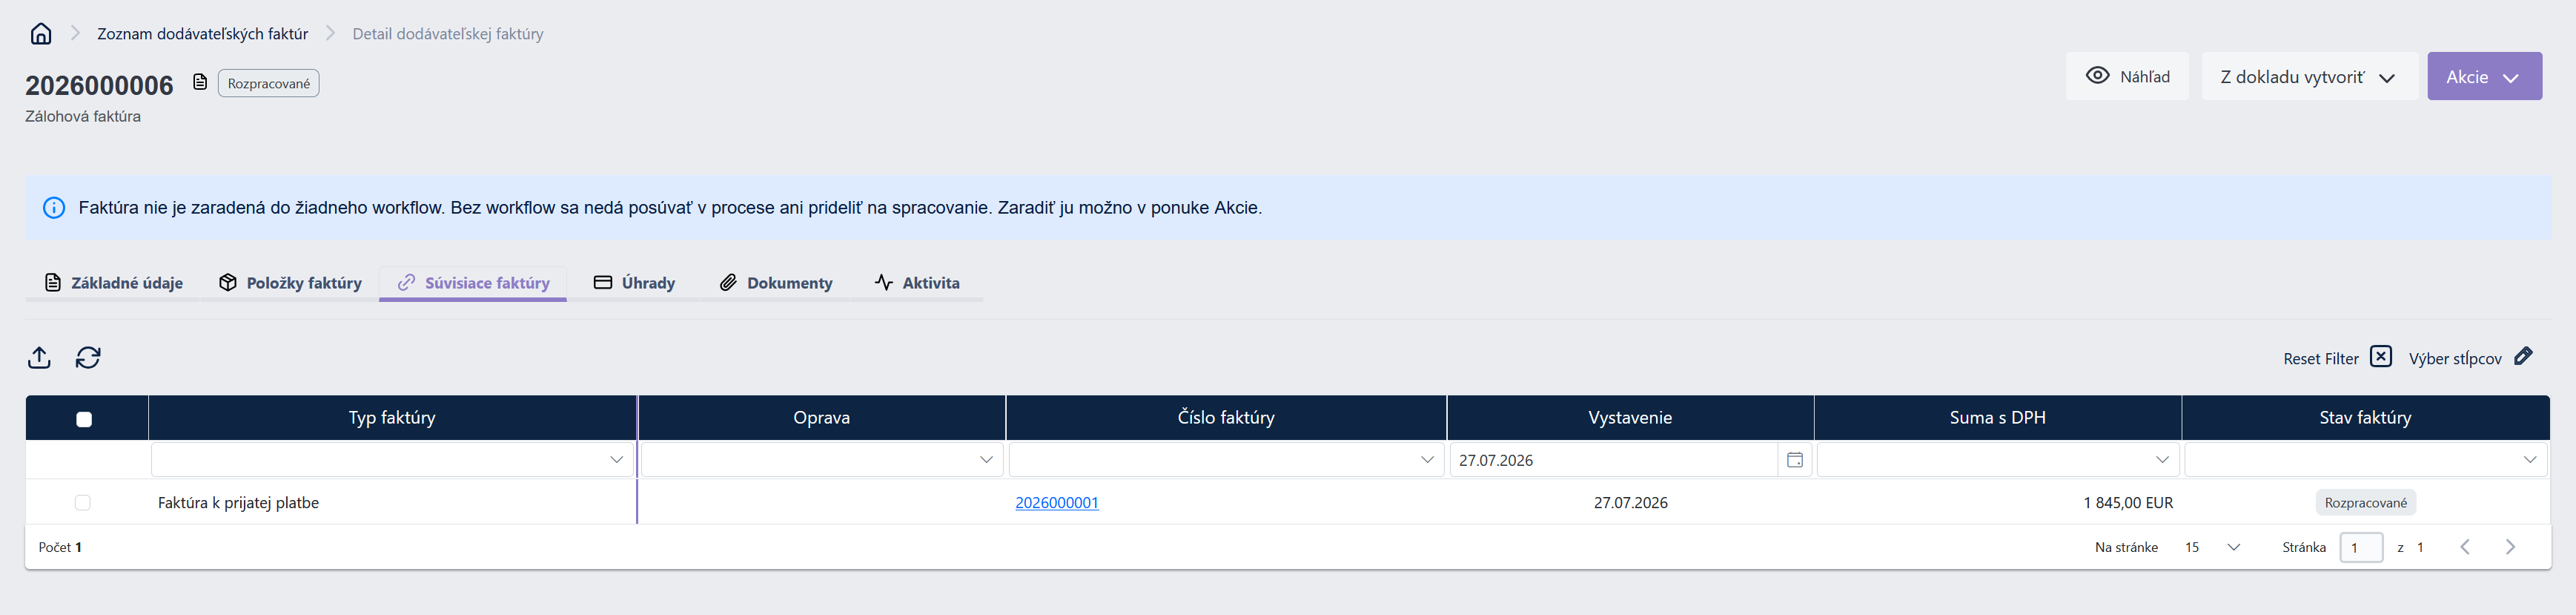Expand the Typ faktúry filter dropdown
Image resolution: width=2576 pixels, height=615 pixels.
[x=392, y=460]
